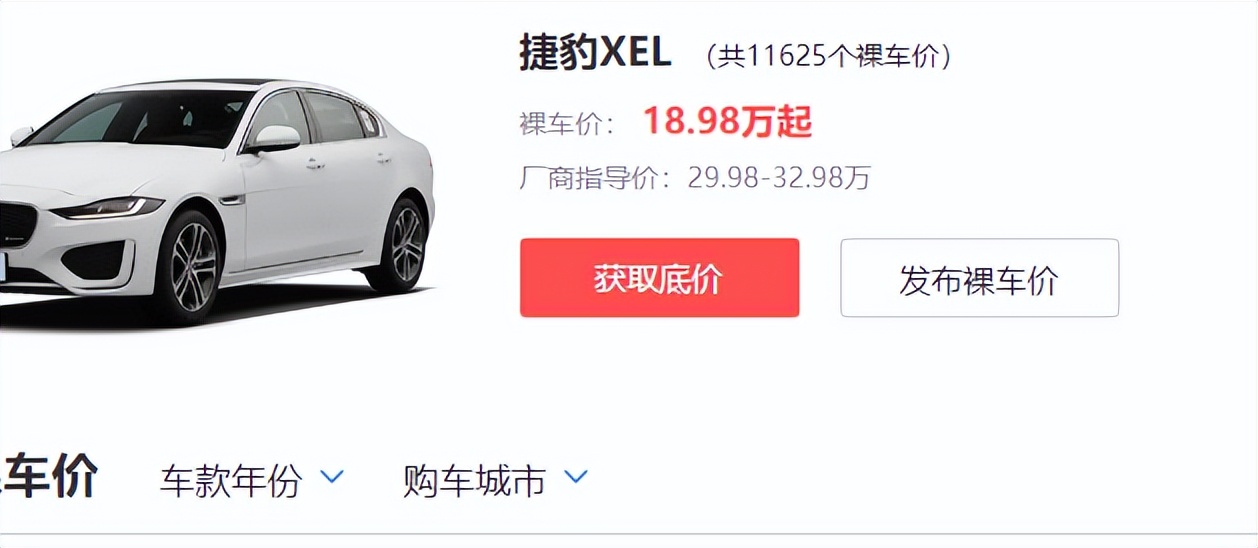Click the red 获取底价 button
Screen dimensions: 1258x548
(x=659, y=278)
